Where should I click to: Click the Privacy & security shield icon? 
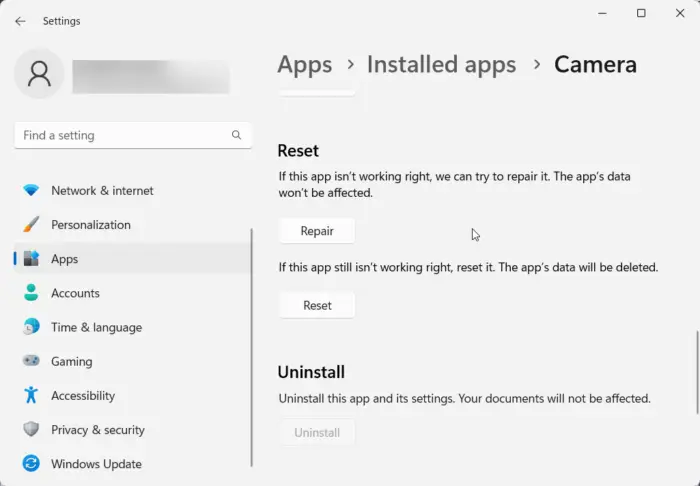coord(31,429)
